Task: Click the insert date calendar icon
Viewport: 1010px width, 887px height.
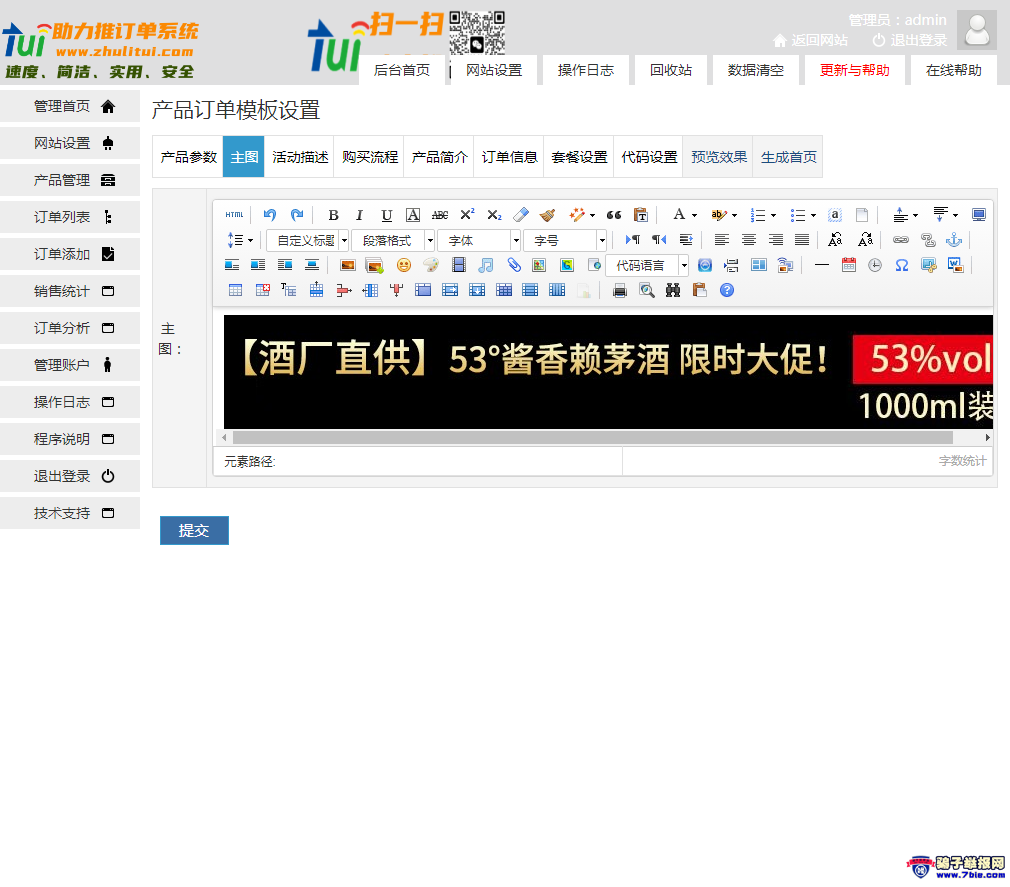Action: point(849,265)
